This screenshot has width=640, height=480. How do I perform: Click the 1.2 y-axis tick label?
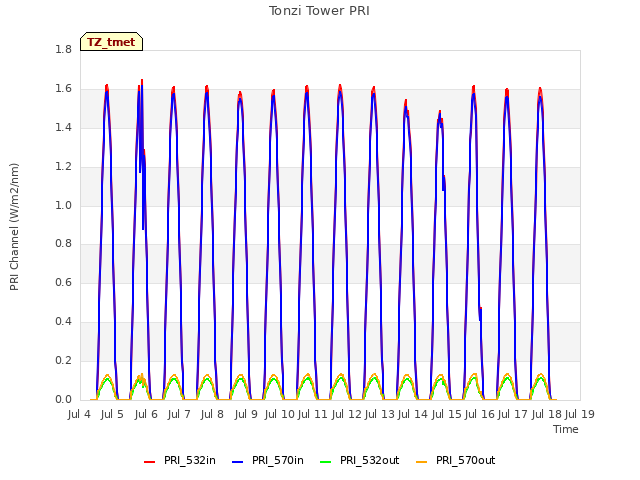click(63, 166)
